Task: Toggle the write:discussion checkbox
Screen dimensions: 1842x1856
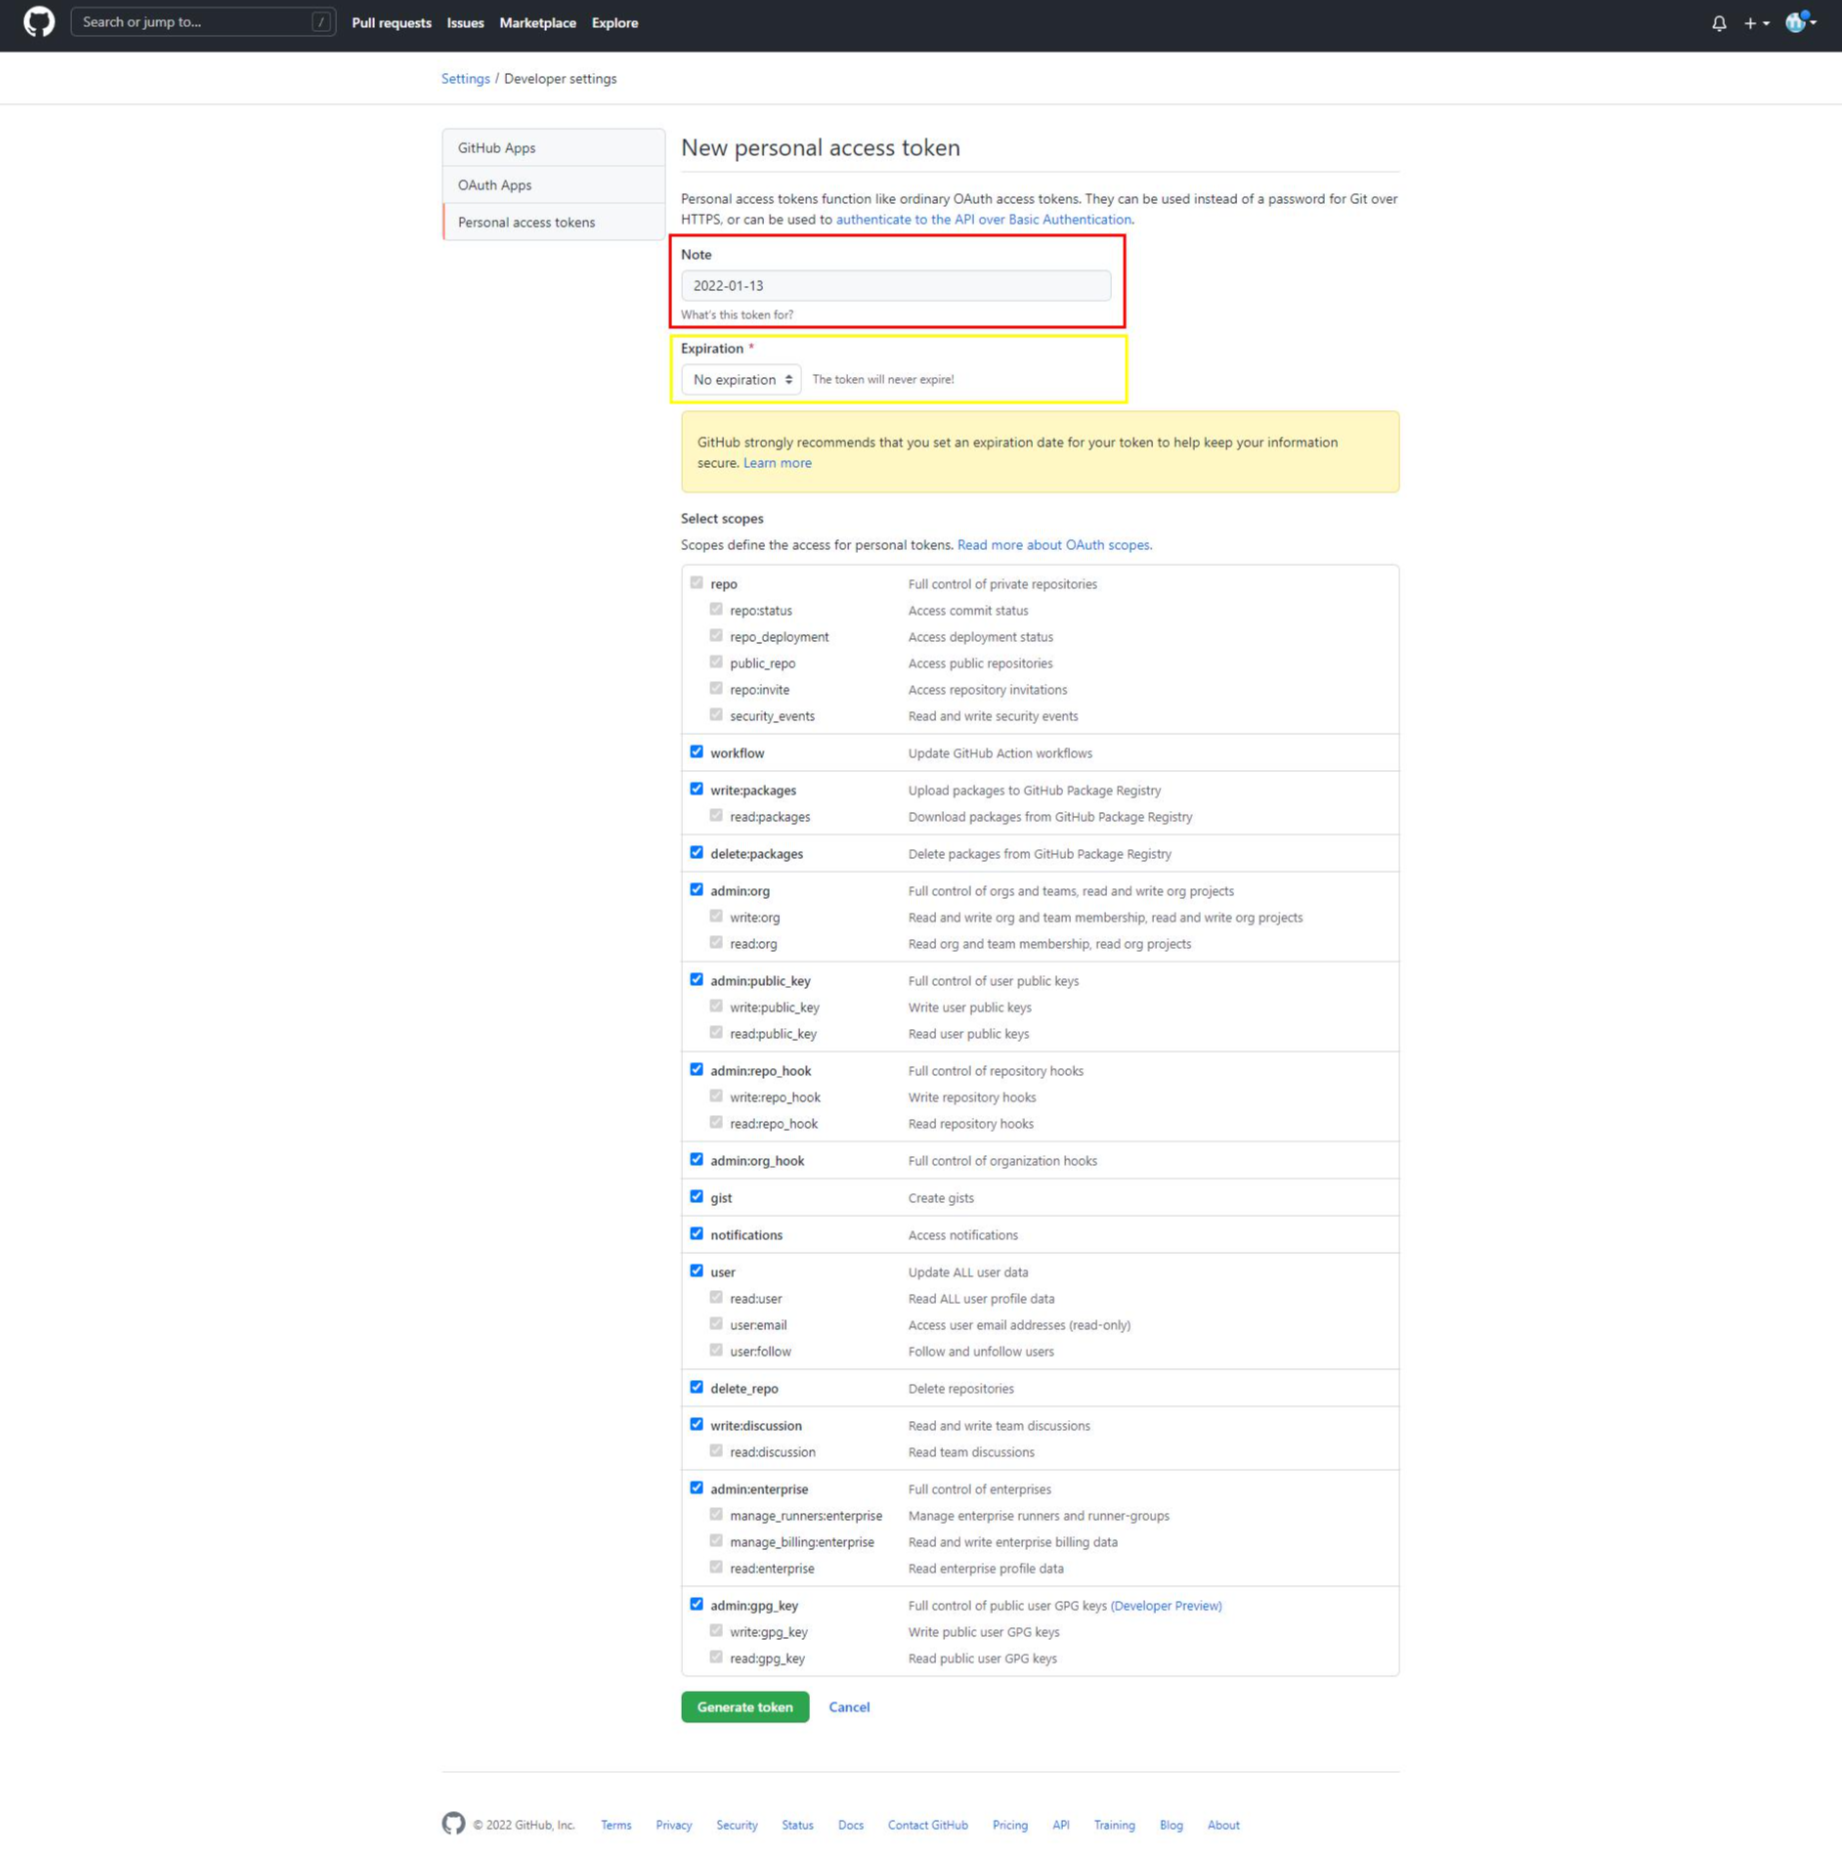Action: [x=696, y=1425]
